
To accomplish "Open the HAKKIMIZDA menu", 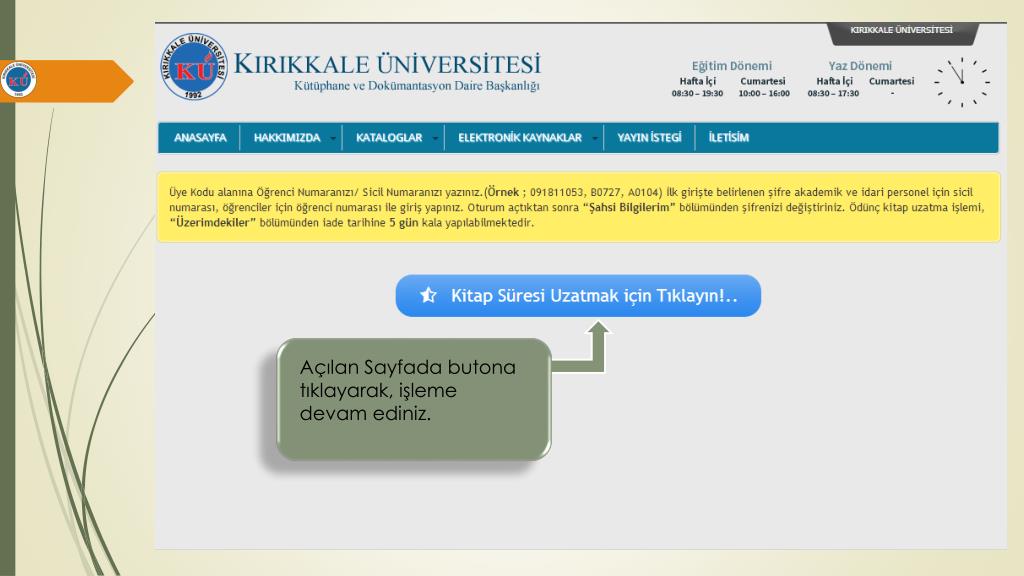I will tap(287, 138).
